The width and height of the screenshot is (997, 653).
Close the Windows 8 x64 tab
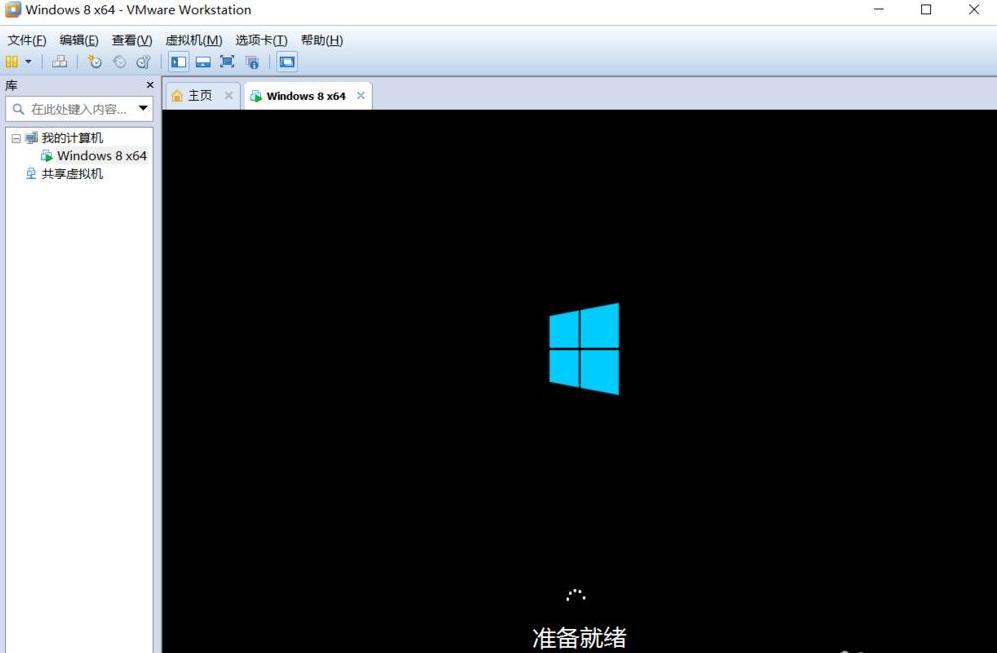[x=361, y=95]
